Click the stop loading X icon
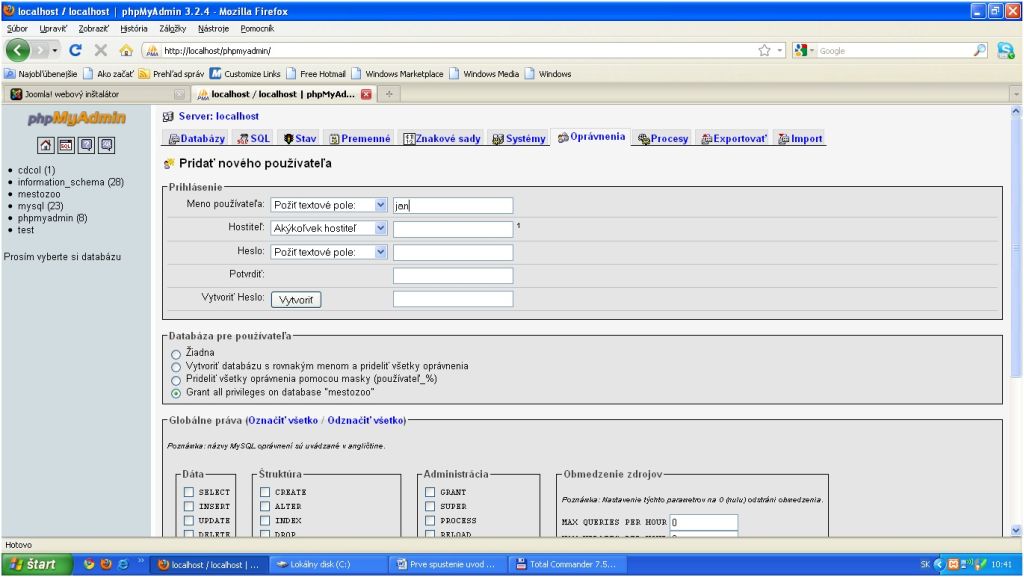This screenshot has height=577, width=1024. 101,50
